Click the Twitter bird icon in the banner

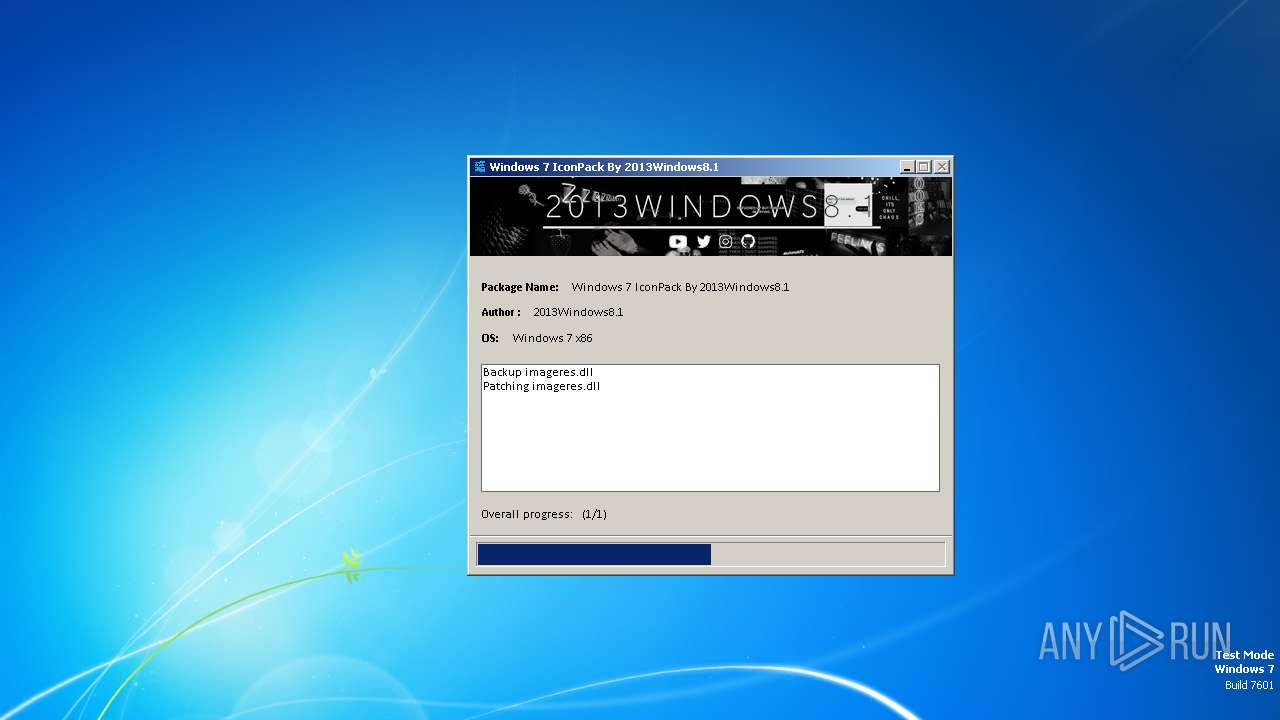[704, 241]
